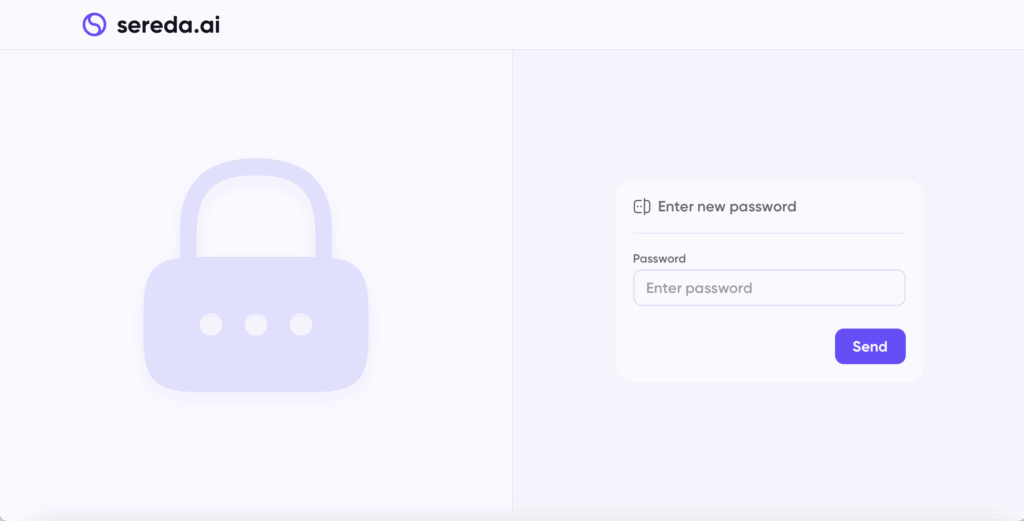The width and height of the screenshot is (1024, 521).
Task: Submit with the Send button
Action: (x=870, y=346)
